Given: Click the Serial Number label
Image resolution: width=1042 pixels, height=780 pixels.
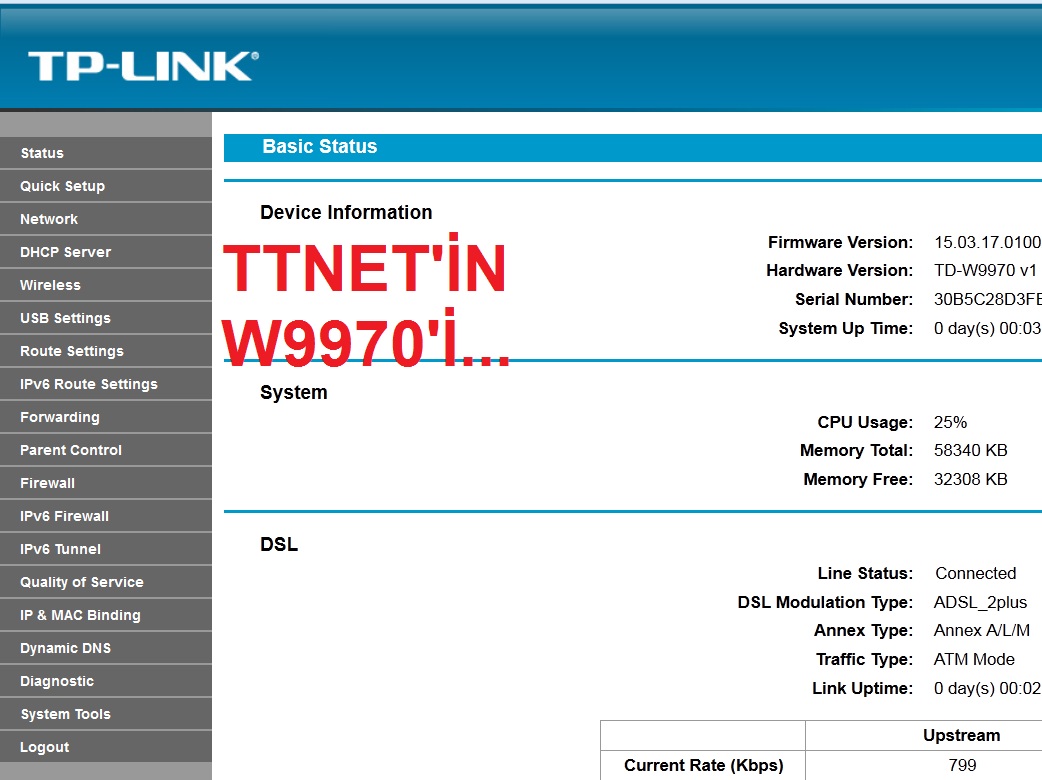Looking at the screenshot, I should point(854,299).
